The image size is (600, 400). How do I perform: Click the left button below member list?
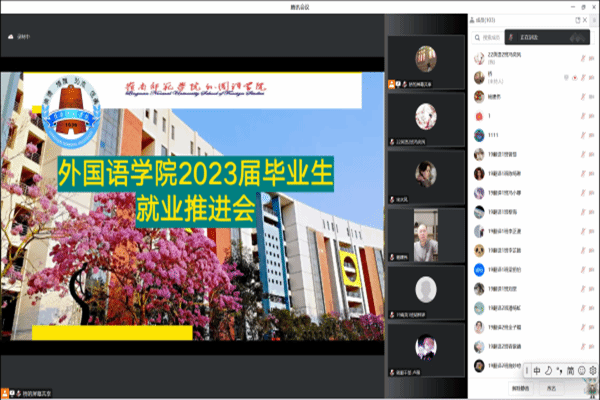(x=522, y=387)
